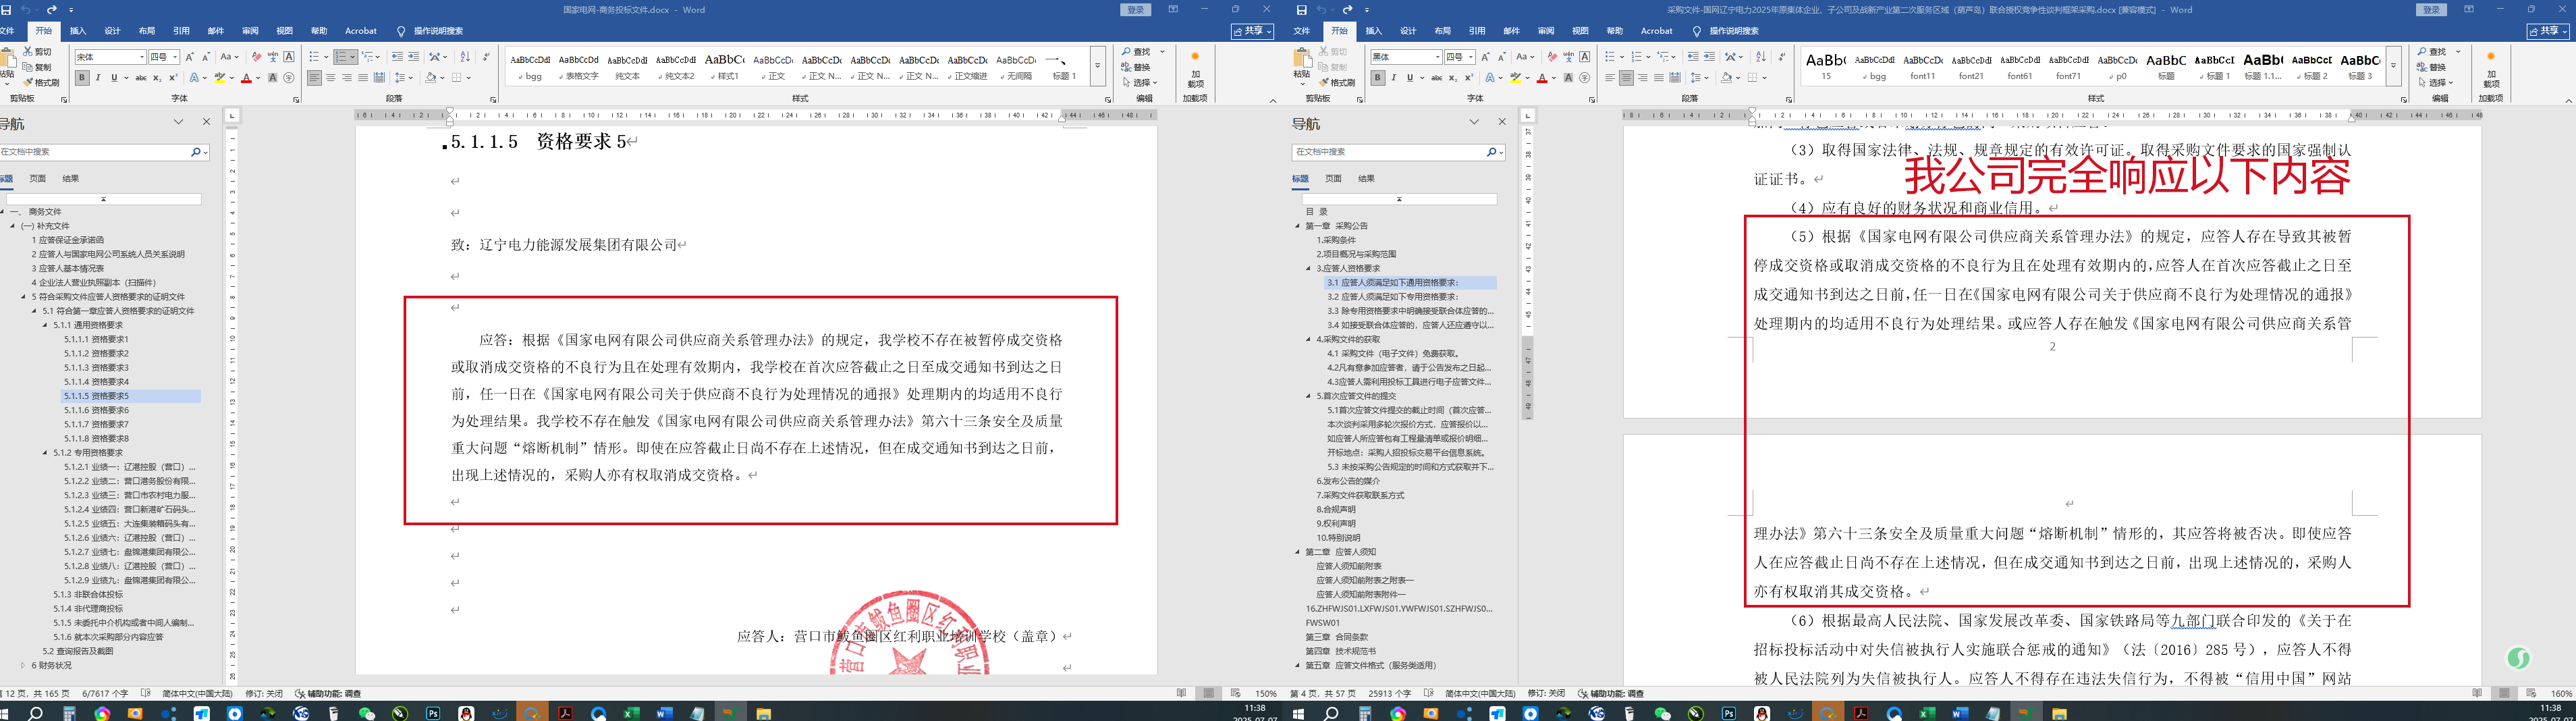Open the 黑体 font name box in right window

pyautogui.click(x=1406, y=57)
